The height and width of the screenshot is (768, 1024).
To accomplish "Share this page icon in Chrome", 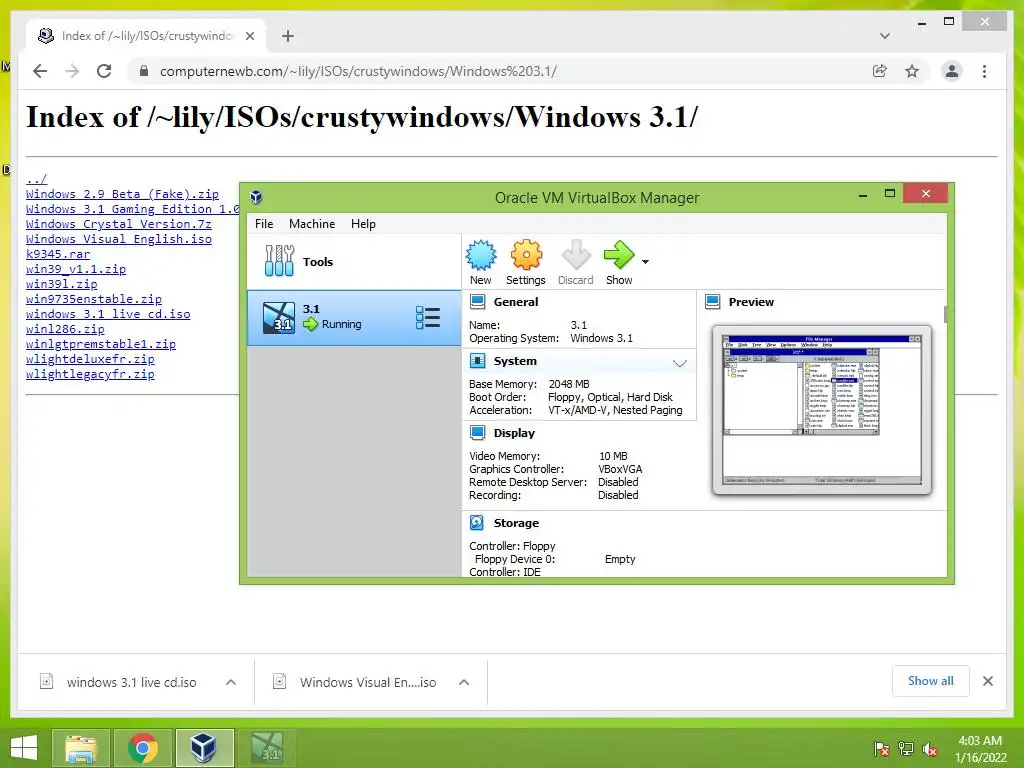I will pyautogui.click(x=880, y=71).
